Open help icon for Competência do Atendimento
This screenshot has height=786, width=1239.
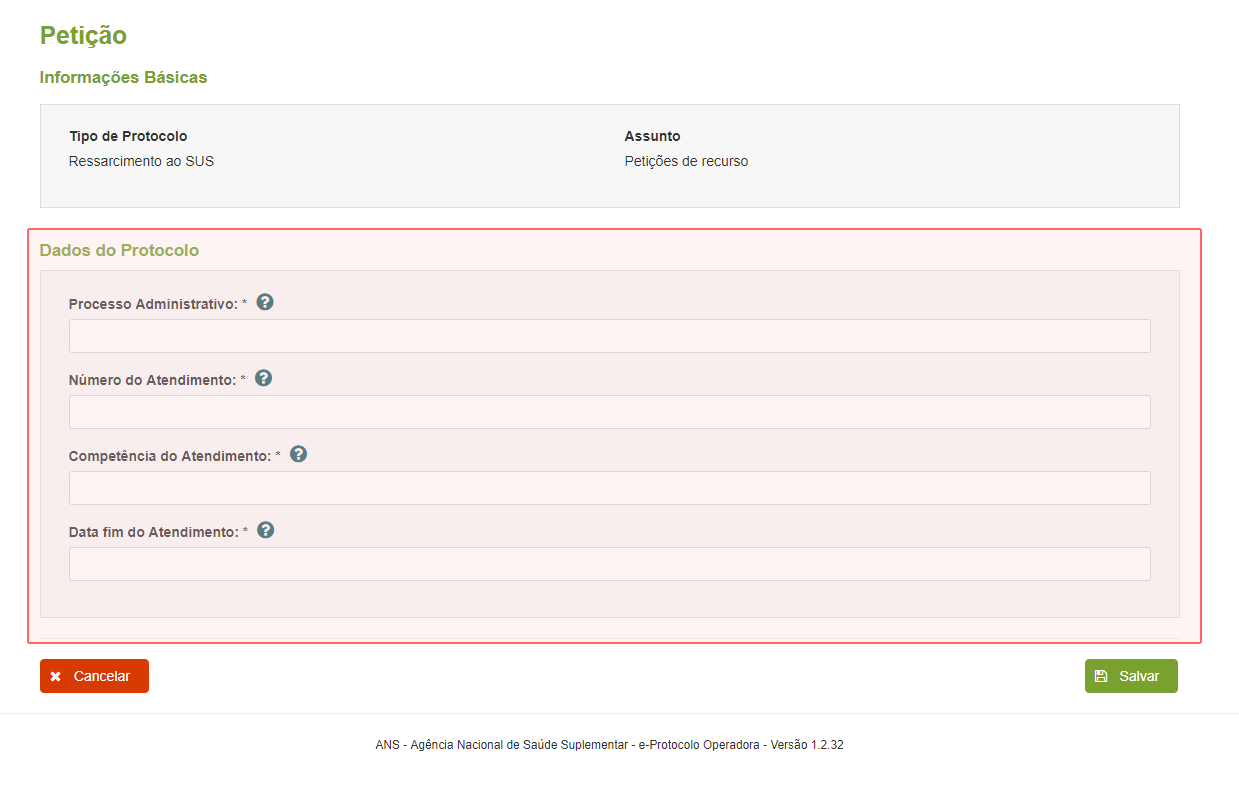(x=298, y=454)
